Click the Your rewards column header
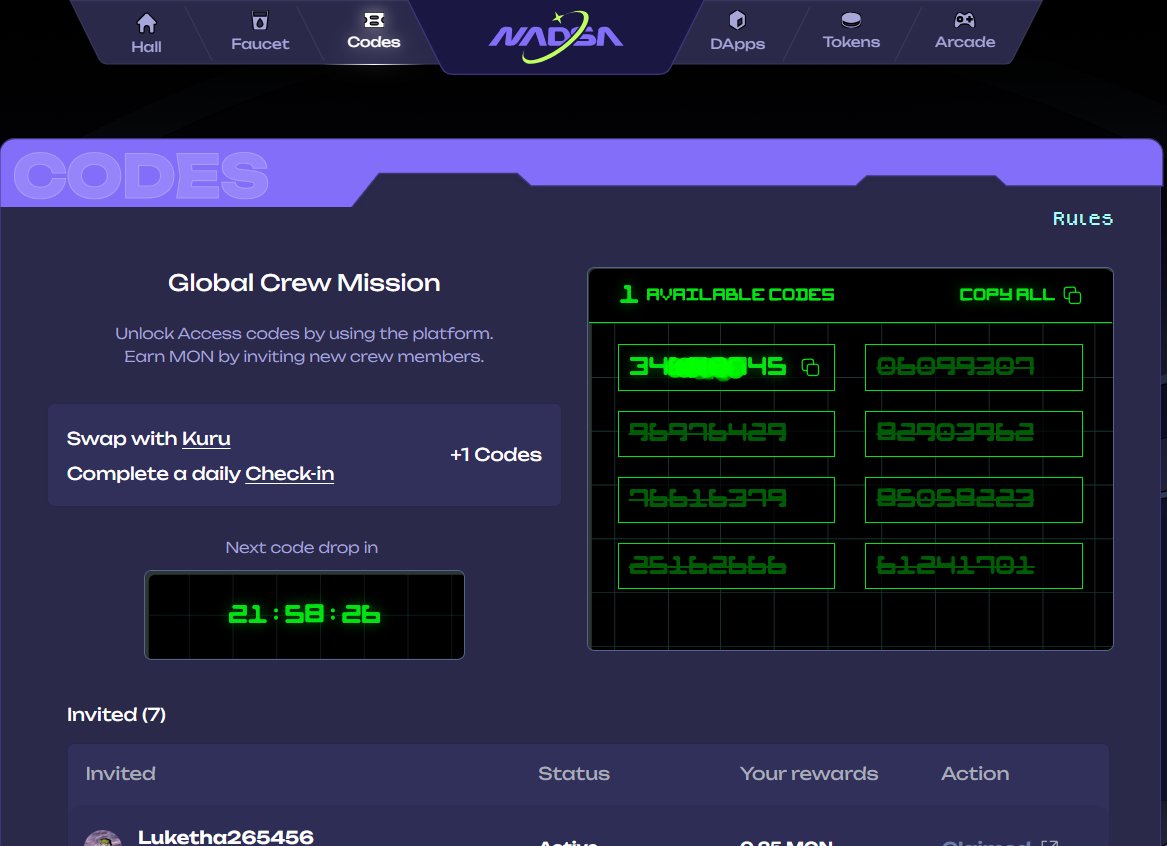This screenshot has height=846, width=1167. click(x=809, y=773)
